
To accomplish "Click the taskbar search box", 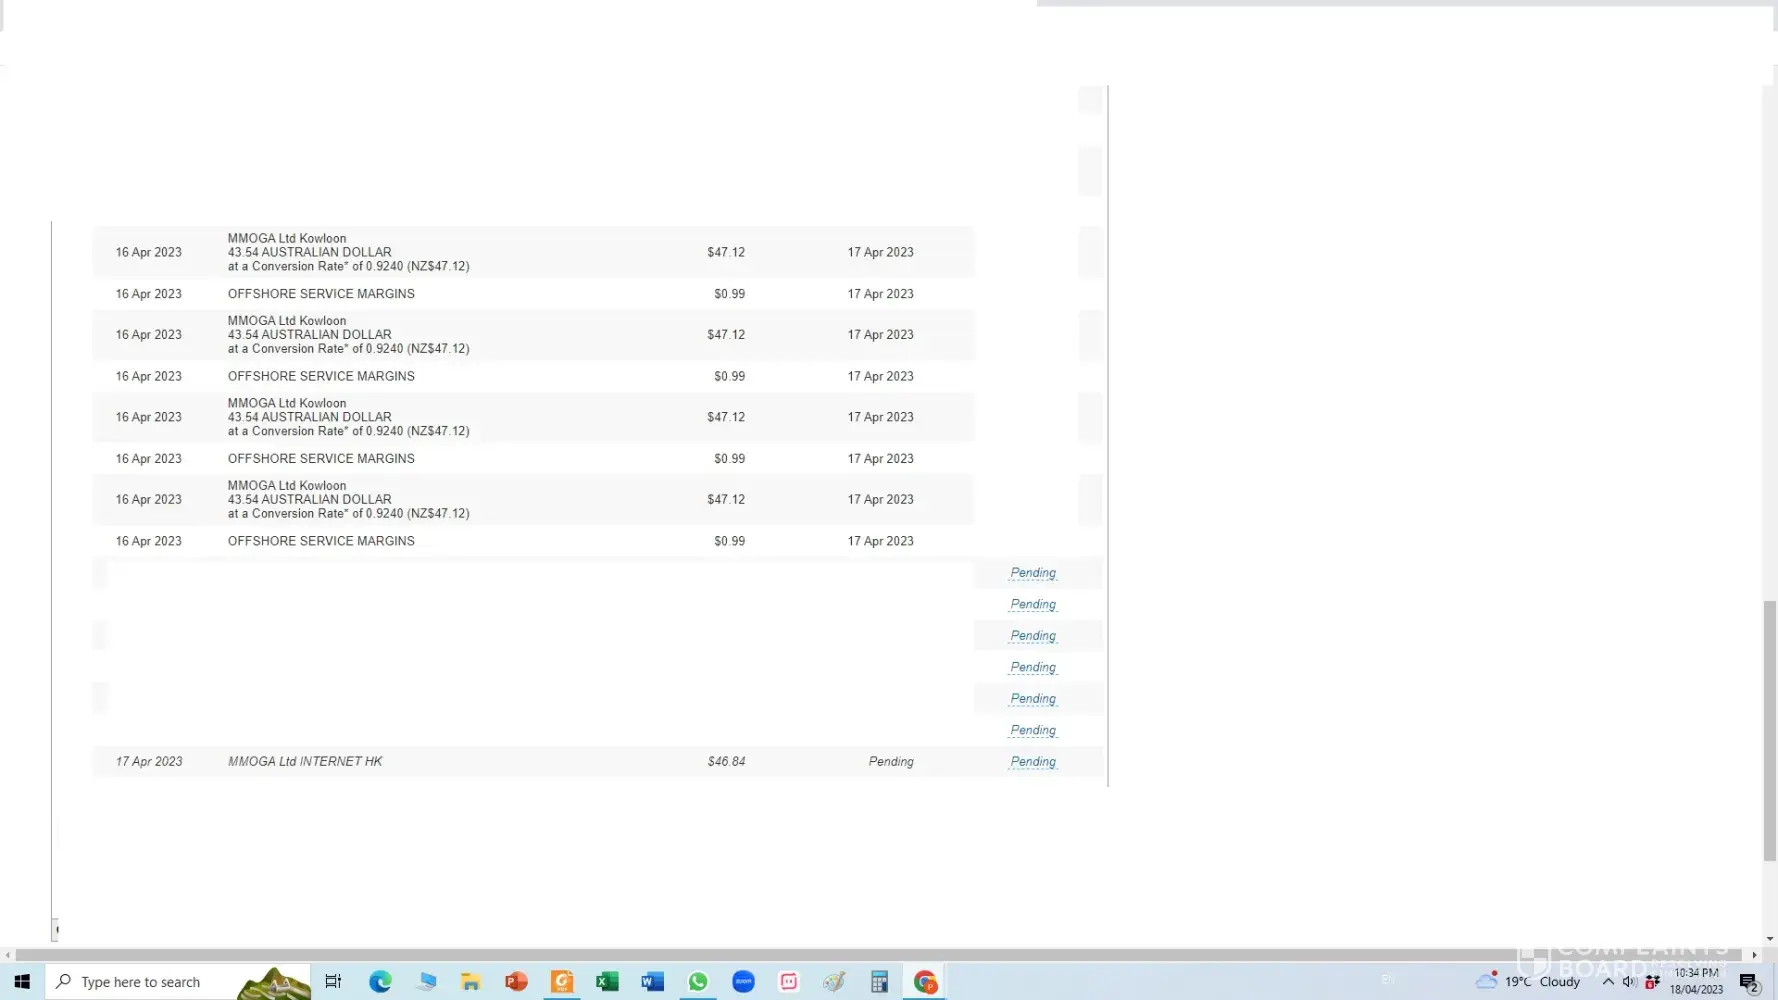I will click(178, 982).
